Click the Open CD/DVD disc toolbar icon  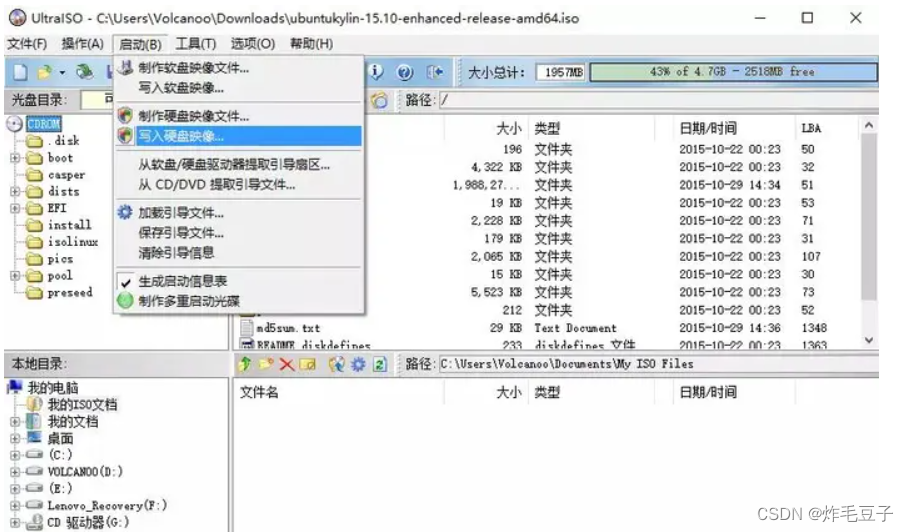click(85, 72)
